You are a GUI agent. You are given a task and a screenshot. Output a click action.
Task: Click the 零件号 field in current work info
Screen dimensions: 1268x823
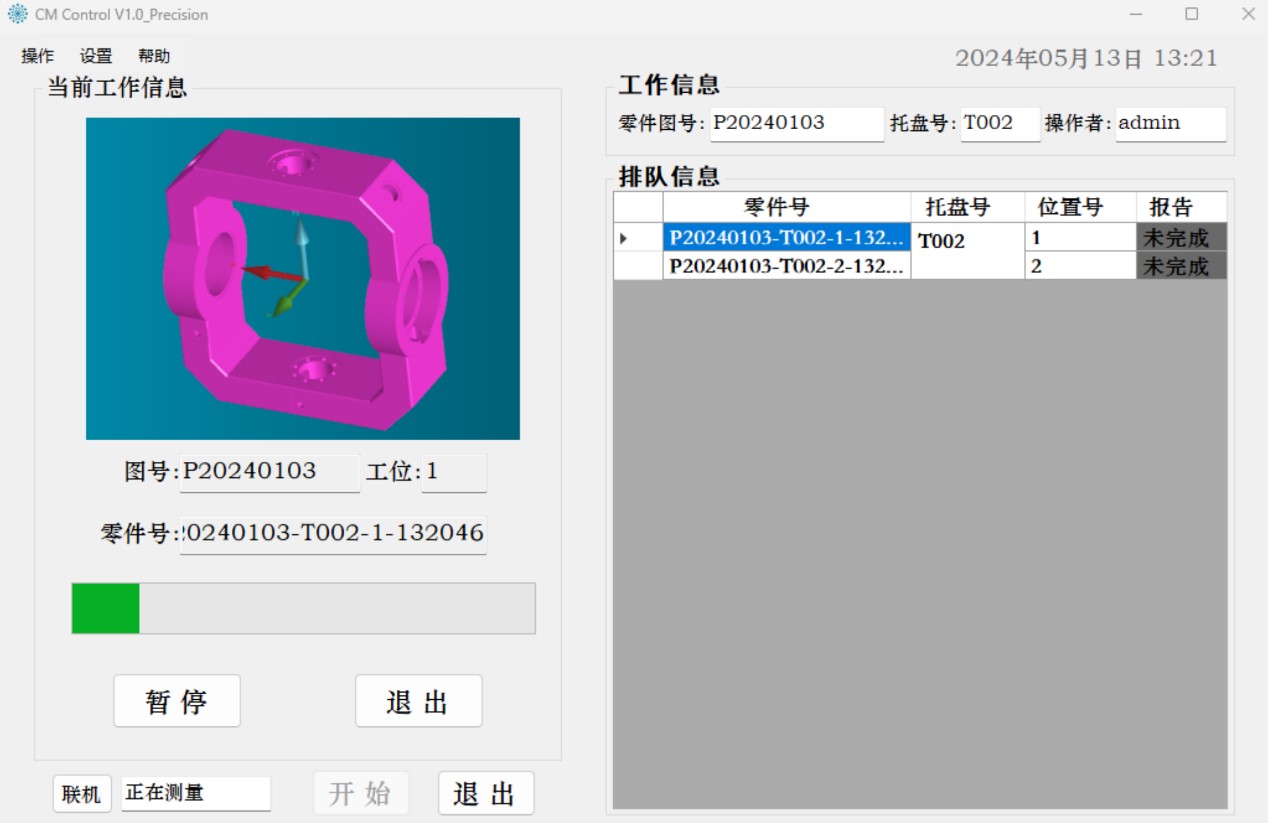point(333,534)
